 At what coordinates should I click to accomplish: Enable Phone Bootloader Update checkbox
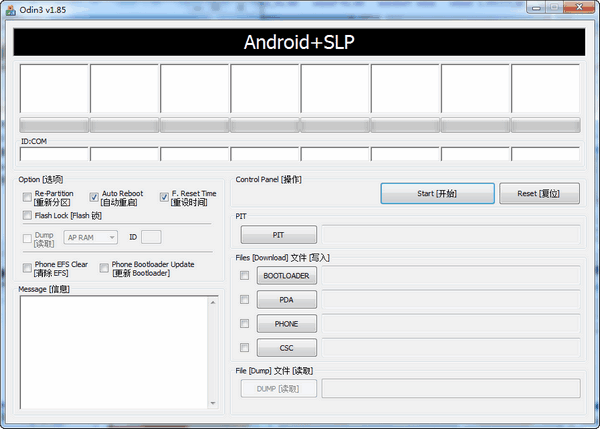coord(104,268)
